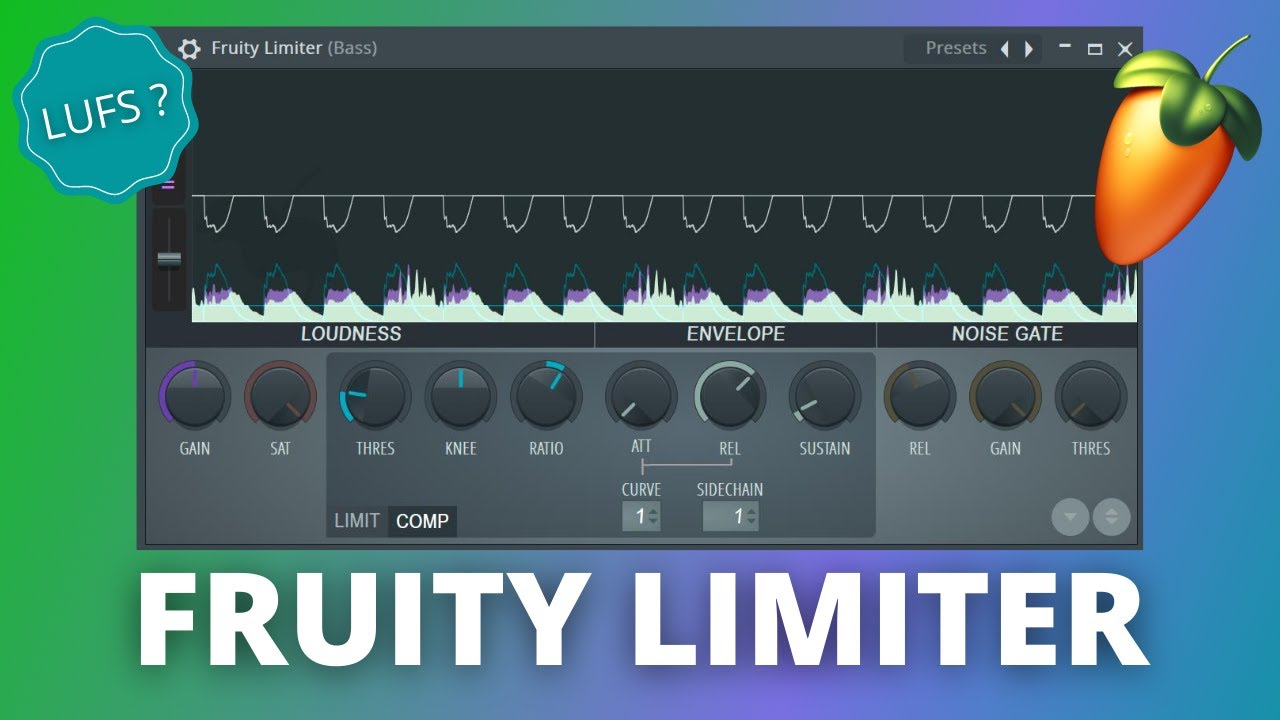
Task: Click the envelope REL release knob
Action: point(730,396)
